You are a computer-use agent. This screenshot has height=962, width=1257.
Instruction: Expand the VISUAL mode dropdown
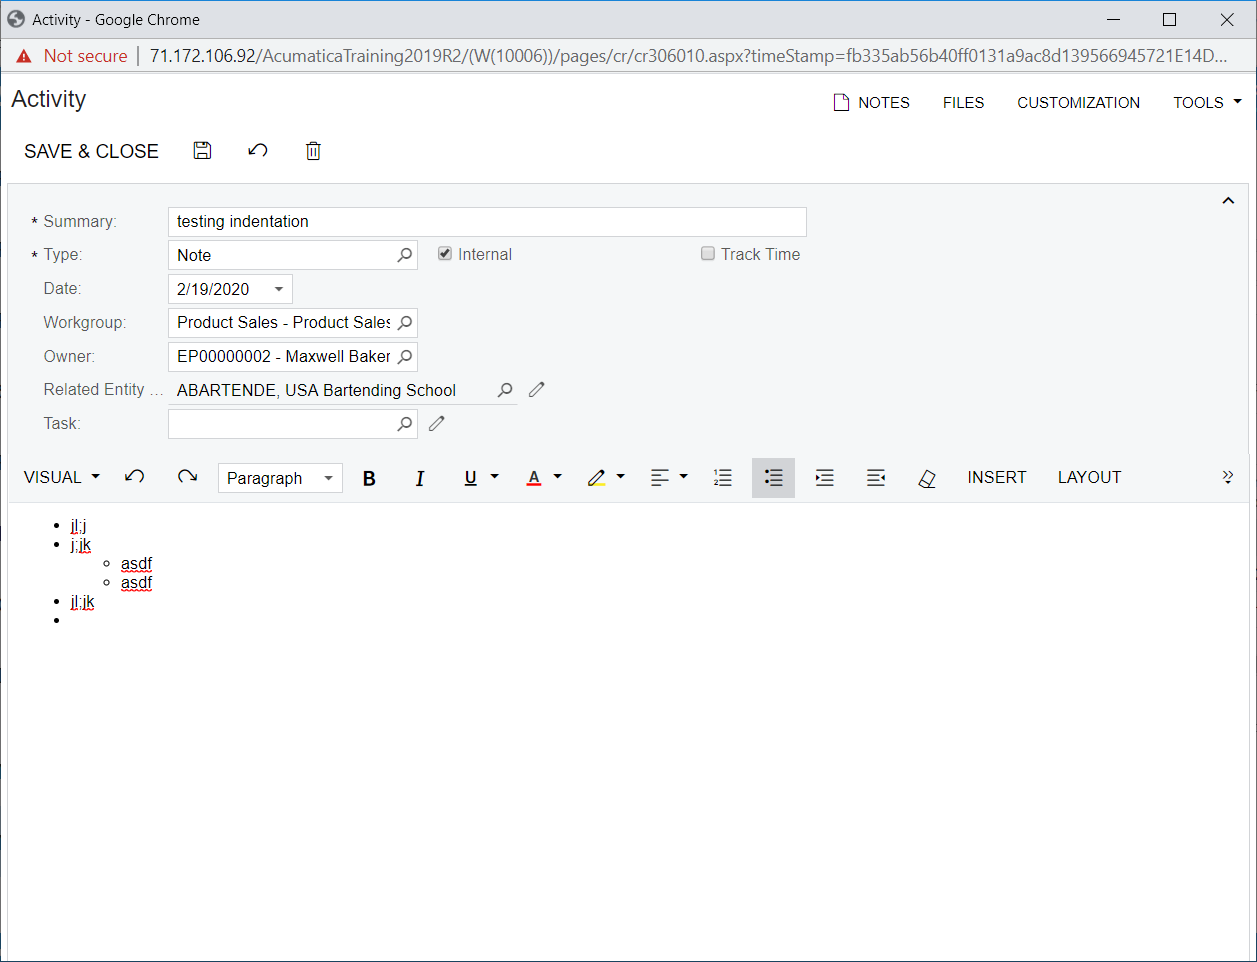[62, 477]
